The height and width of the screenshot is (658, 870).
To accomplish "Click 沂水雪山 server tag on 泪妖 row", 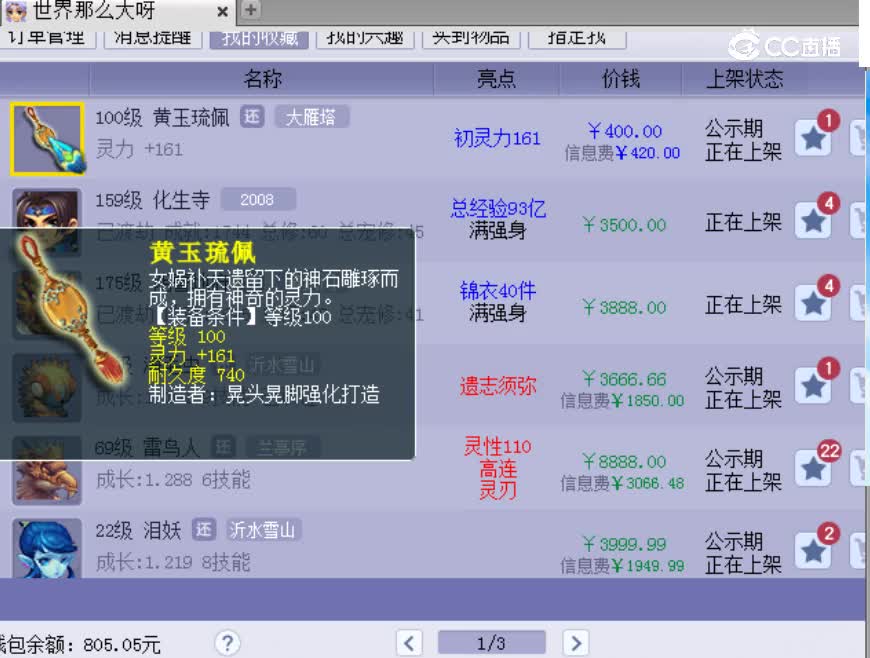I will (262, 530).
